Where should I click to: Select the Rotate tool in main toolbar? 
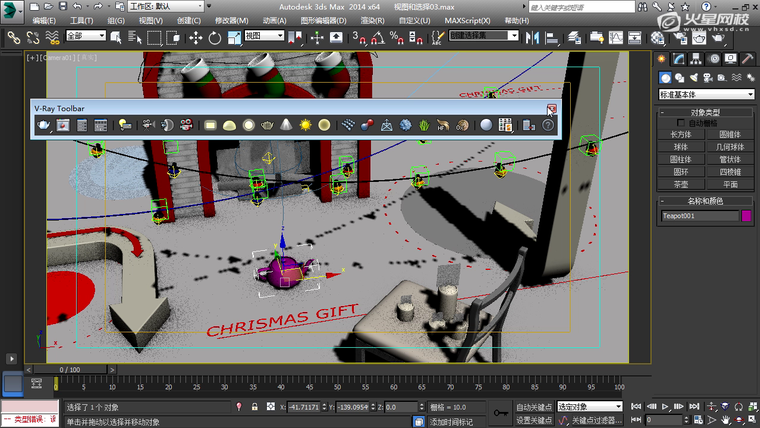(x=214, y=38)
